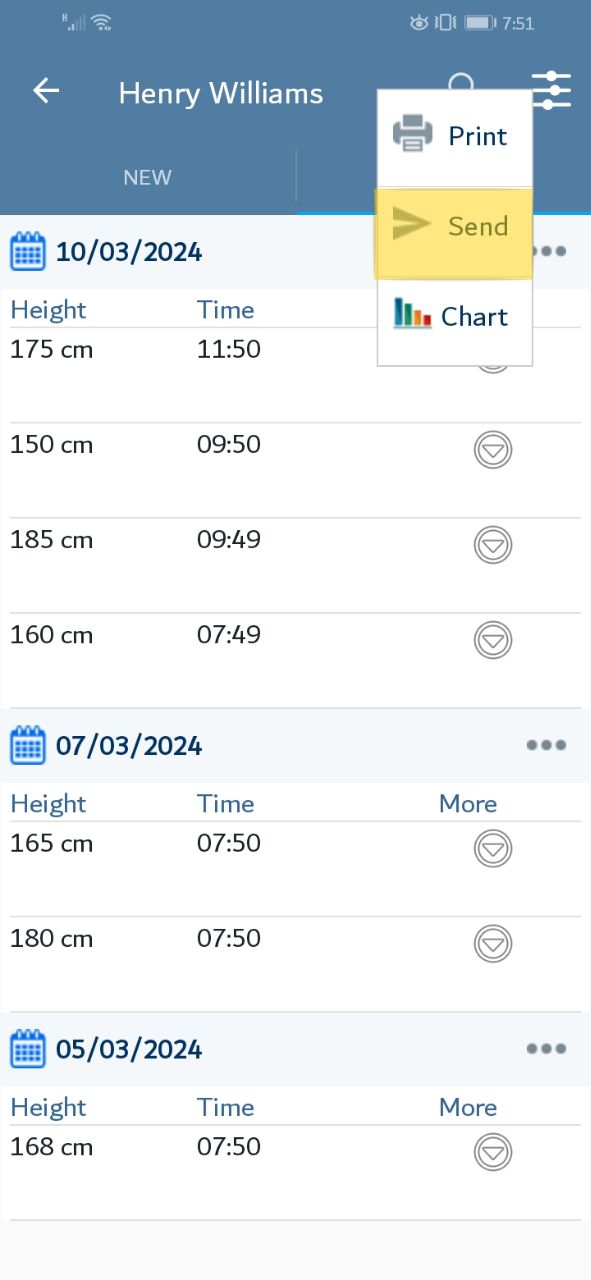
Task: Open three-dot menu for 07/03/2024
Action: pos(547,745)
